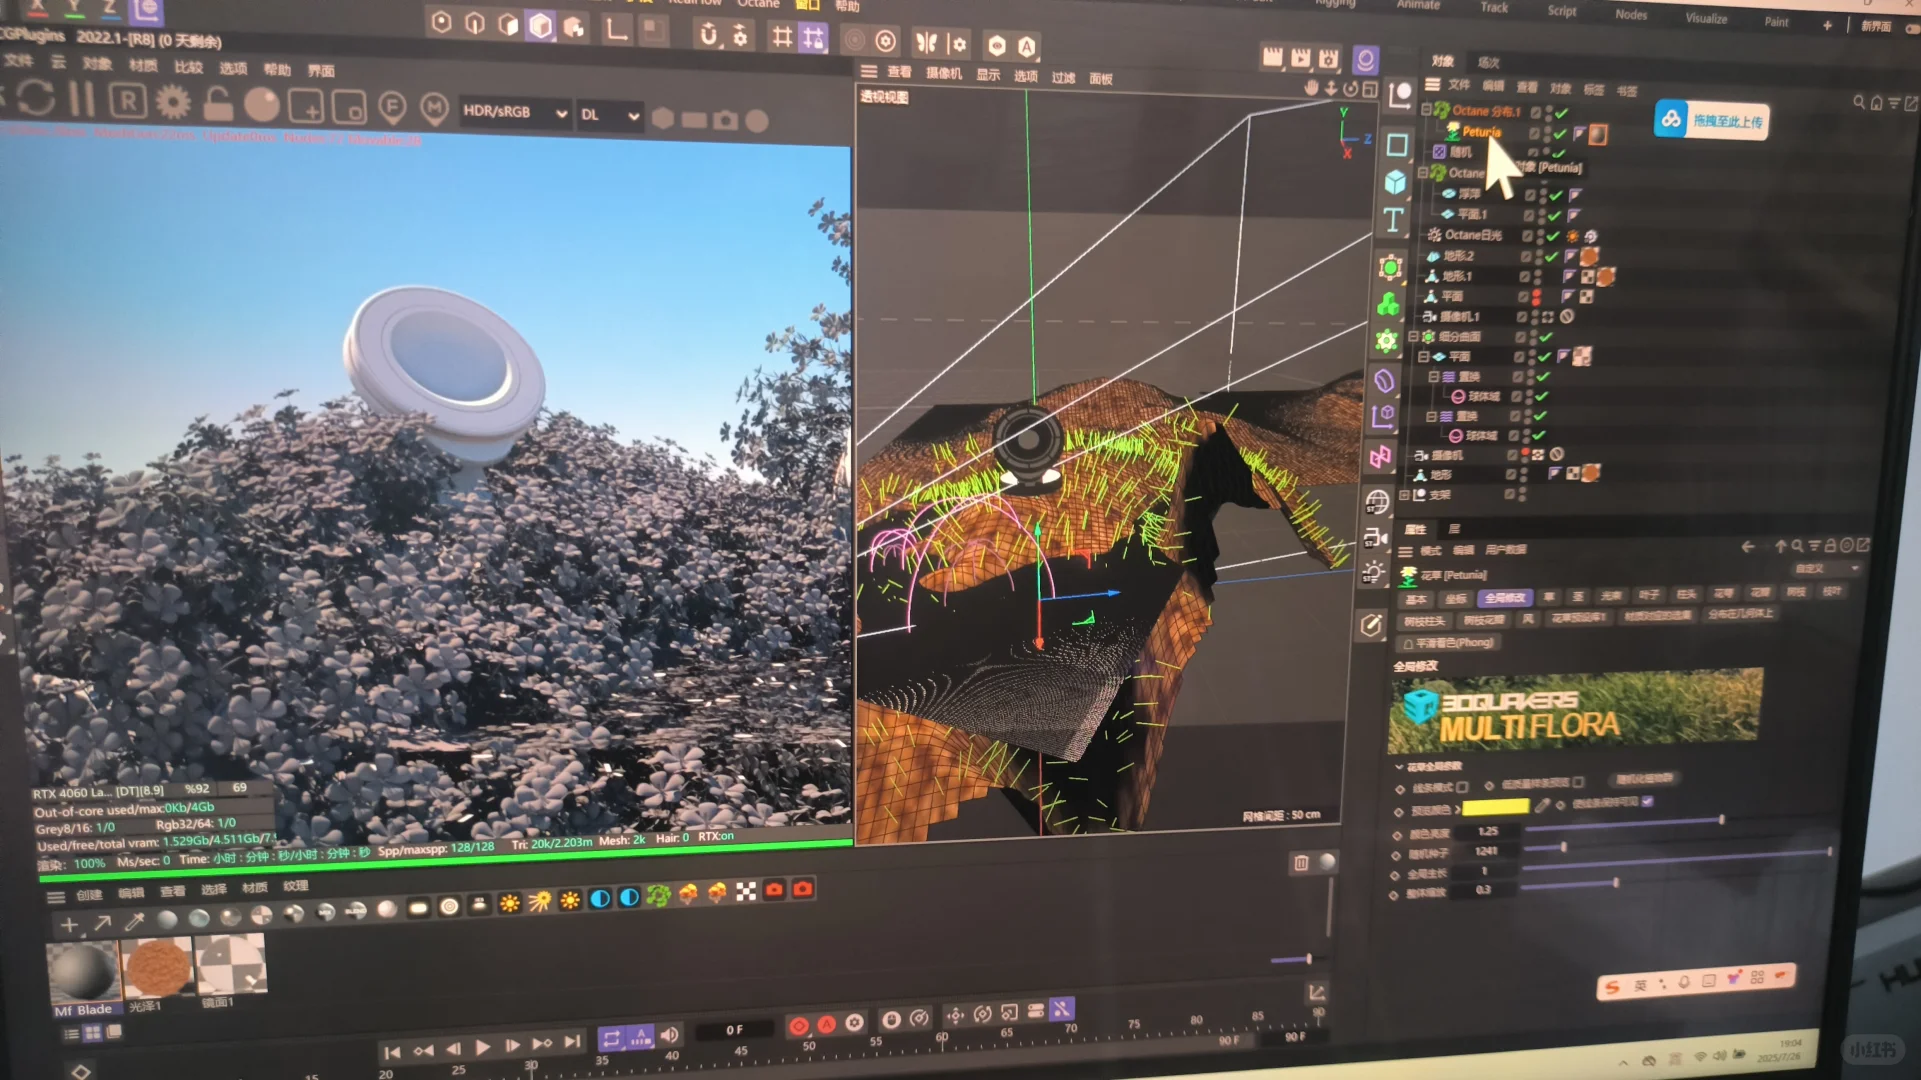The width and height of the screenshot is (1921, 1080).
Task: Select the clay mode sphere icon
Action: pos(262,105)
